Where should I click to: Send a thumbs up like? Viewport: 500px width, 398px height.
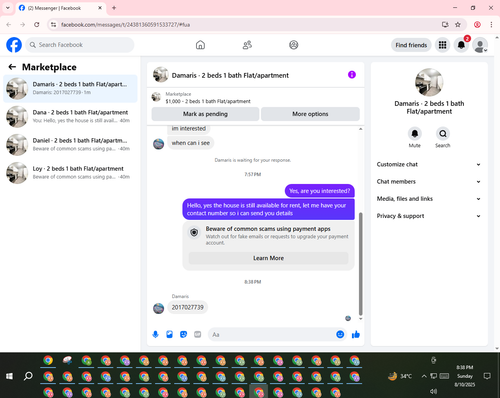pyautogui.click(x=356, y=334)
